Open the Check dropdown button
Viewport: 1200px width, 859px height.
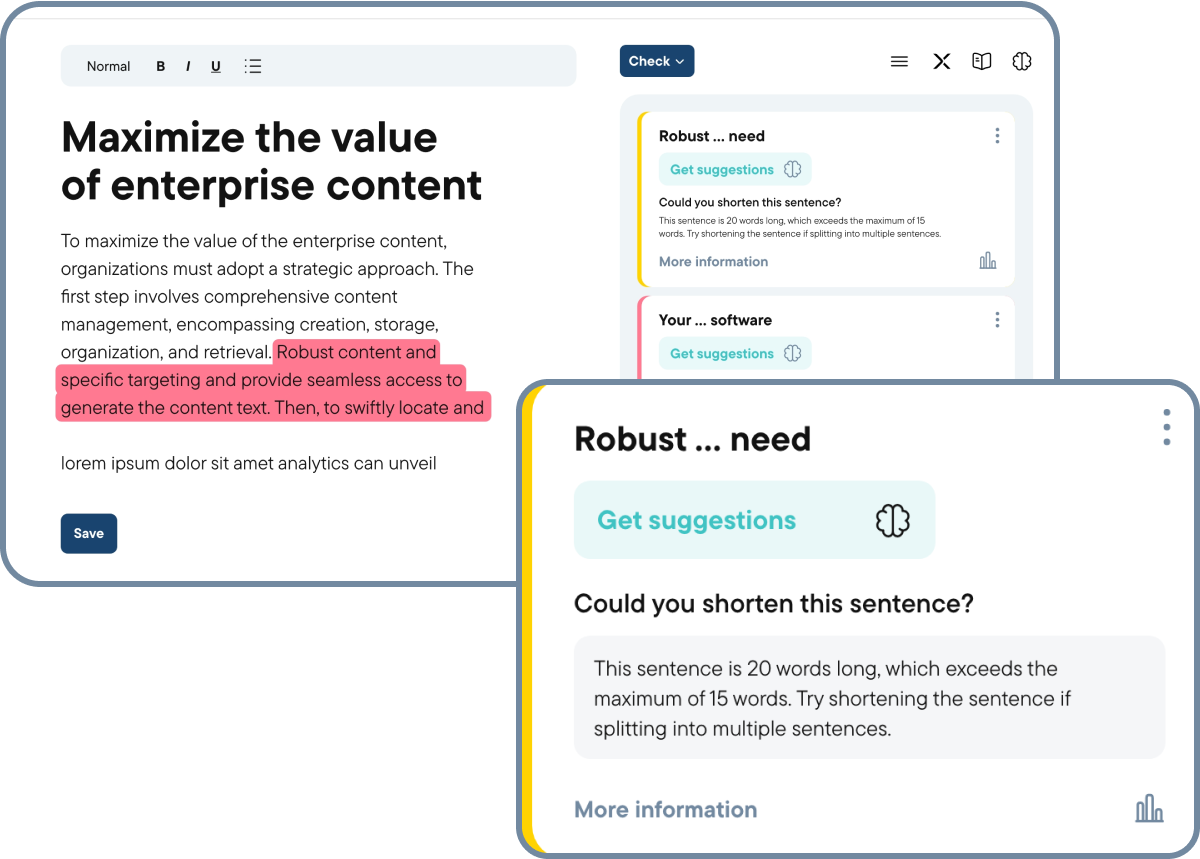point(657,61)
